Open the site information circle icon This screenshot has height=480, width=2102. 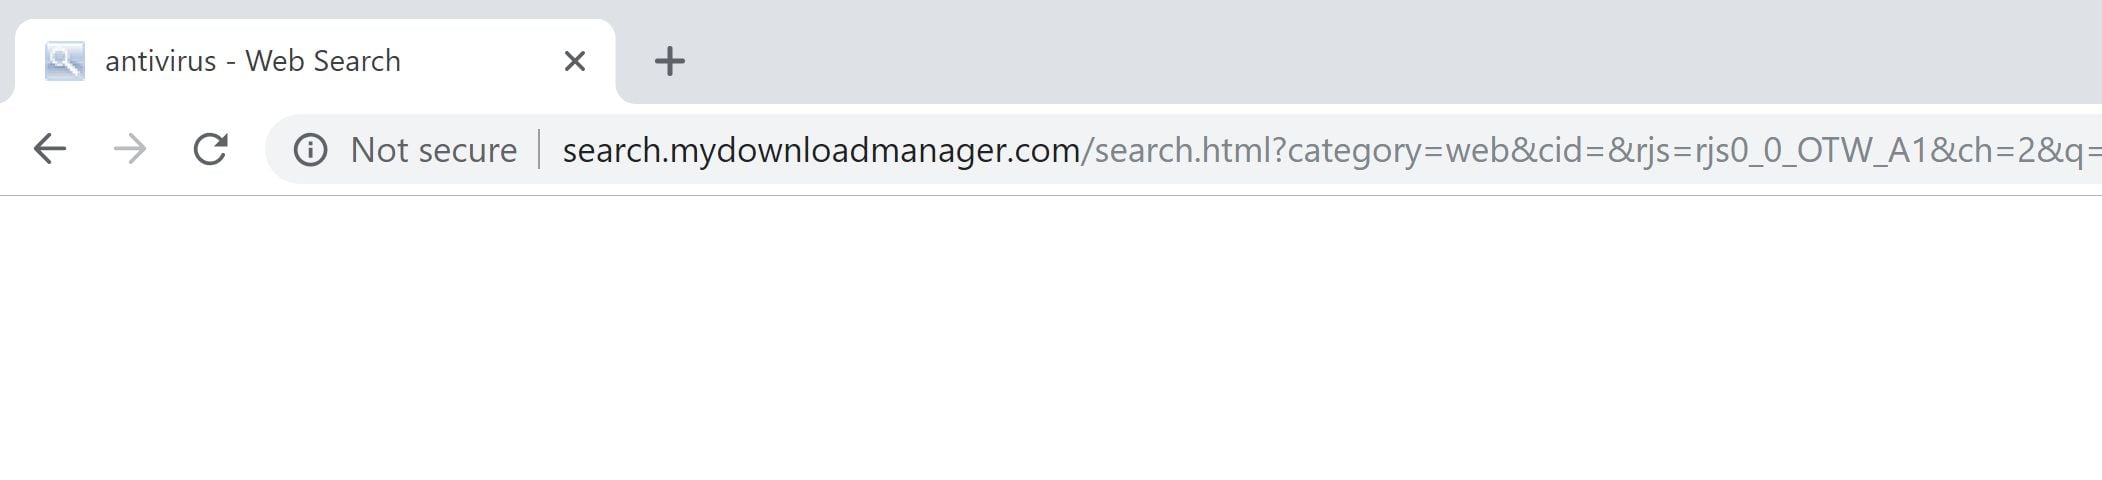click(310, 150)
